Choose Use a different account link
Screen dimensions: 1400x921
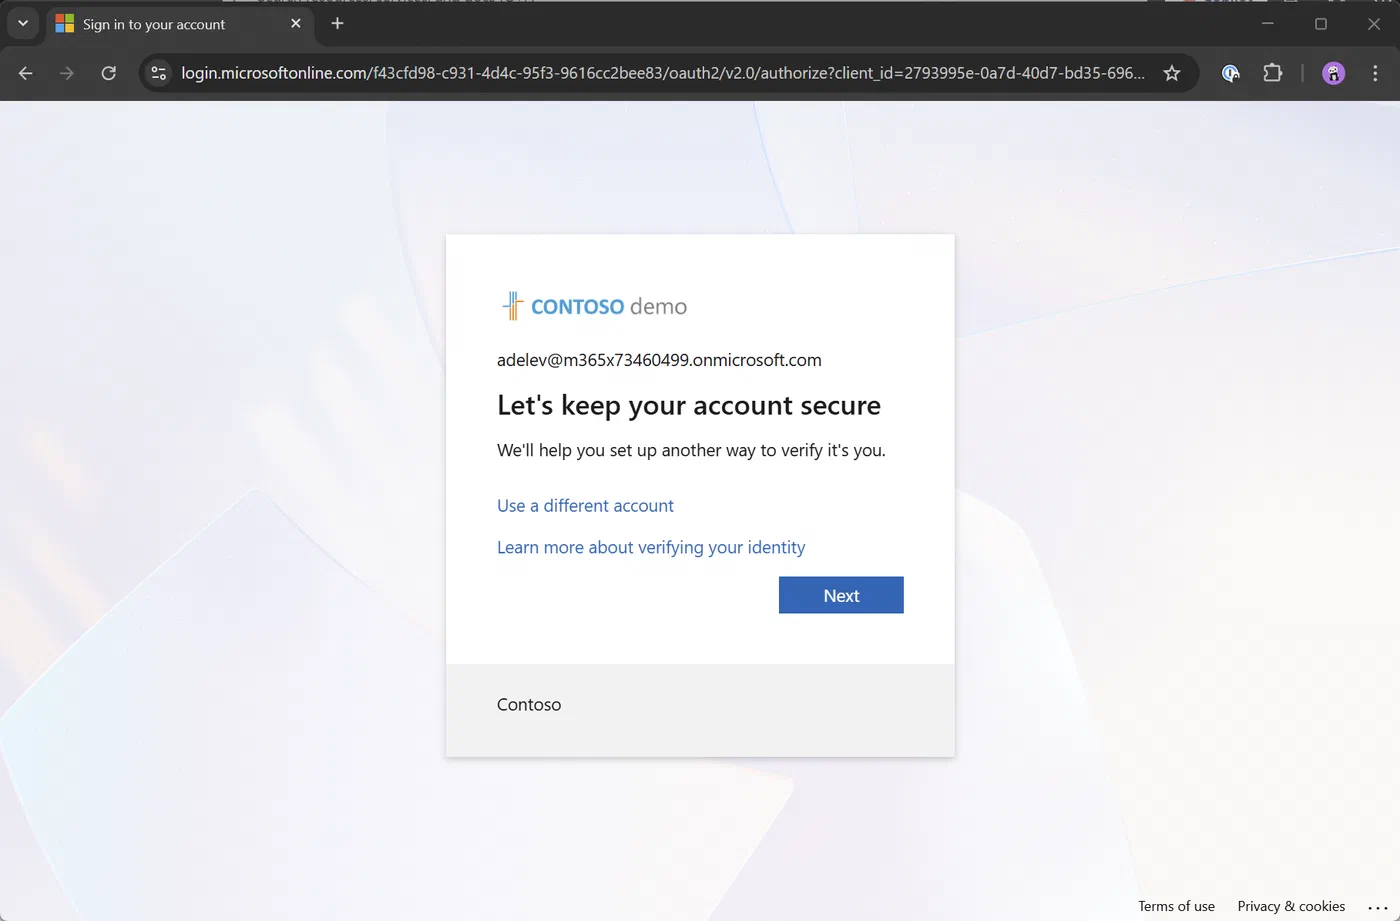585,506
